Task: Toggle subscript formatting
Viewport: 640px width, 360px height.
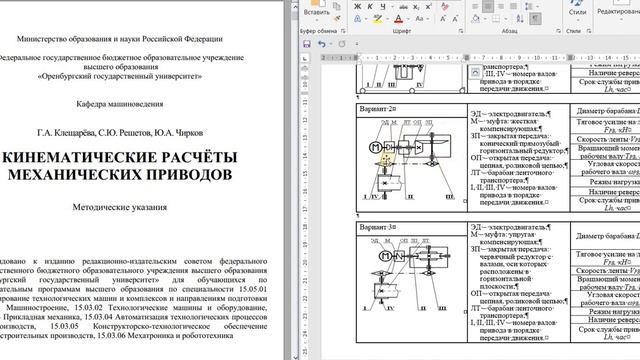Action: pos(416,7)
